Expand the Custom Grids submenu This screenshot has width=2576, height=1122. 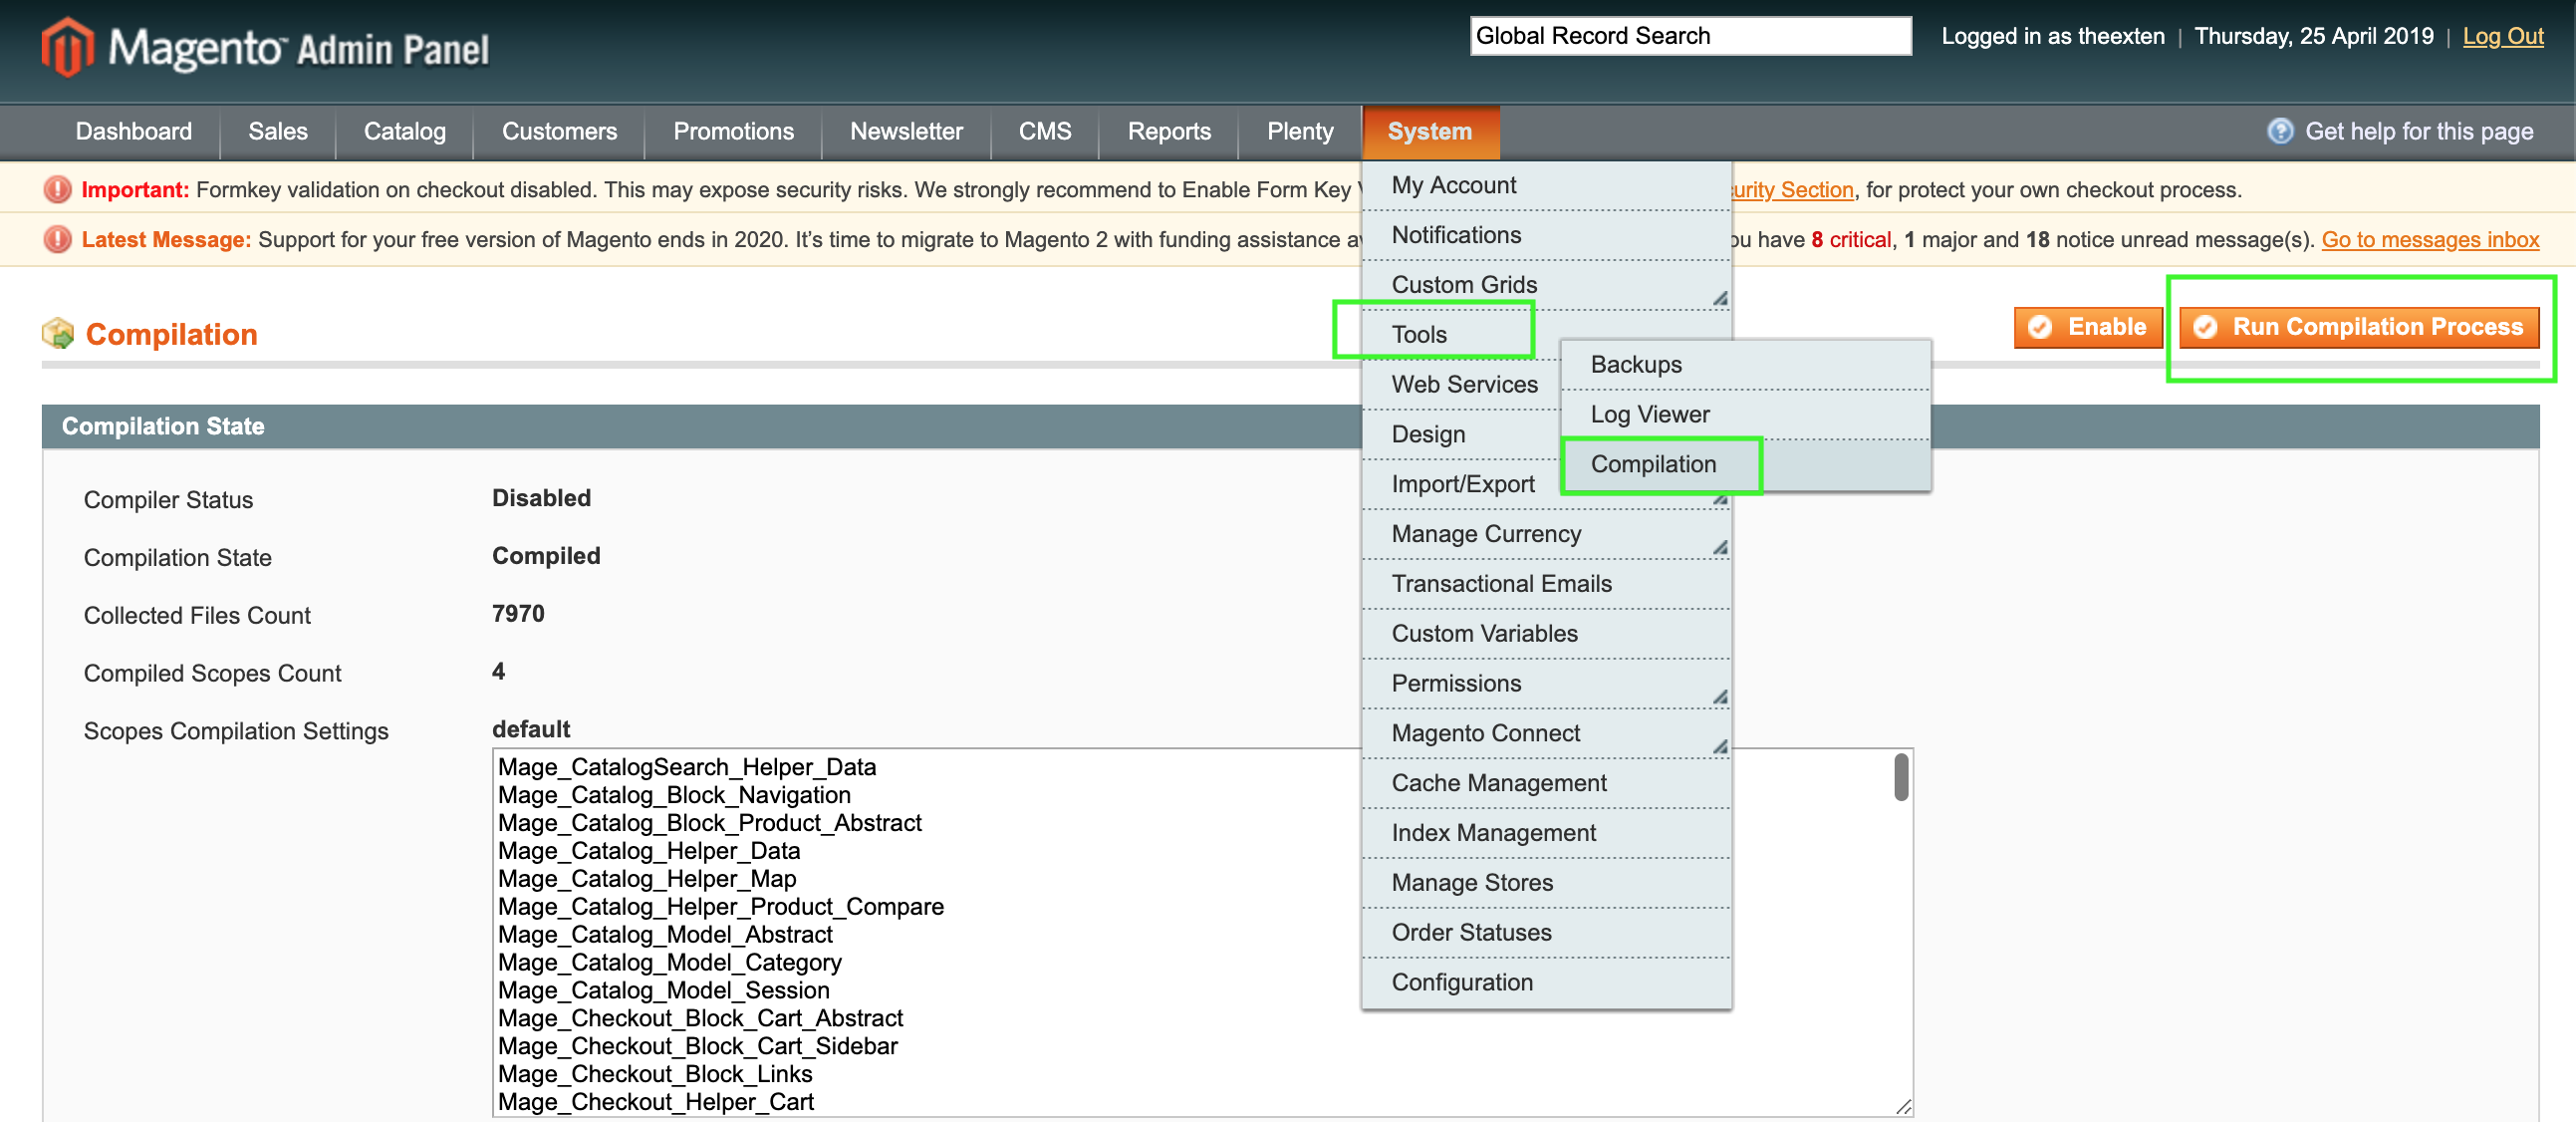[x=1546, y=285]
